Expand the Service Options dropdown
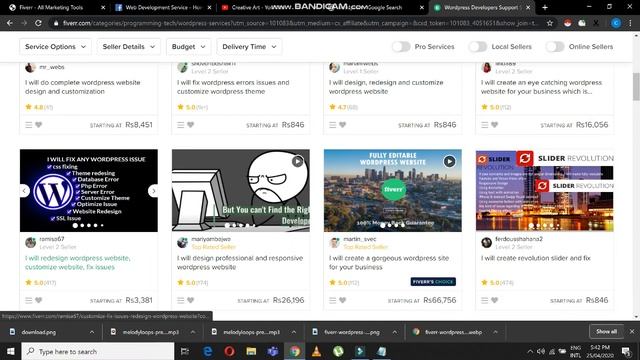This screenshot has height=360, width=640. [x=55, y=47]
